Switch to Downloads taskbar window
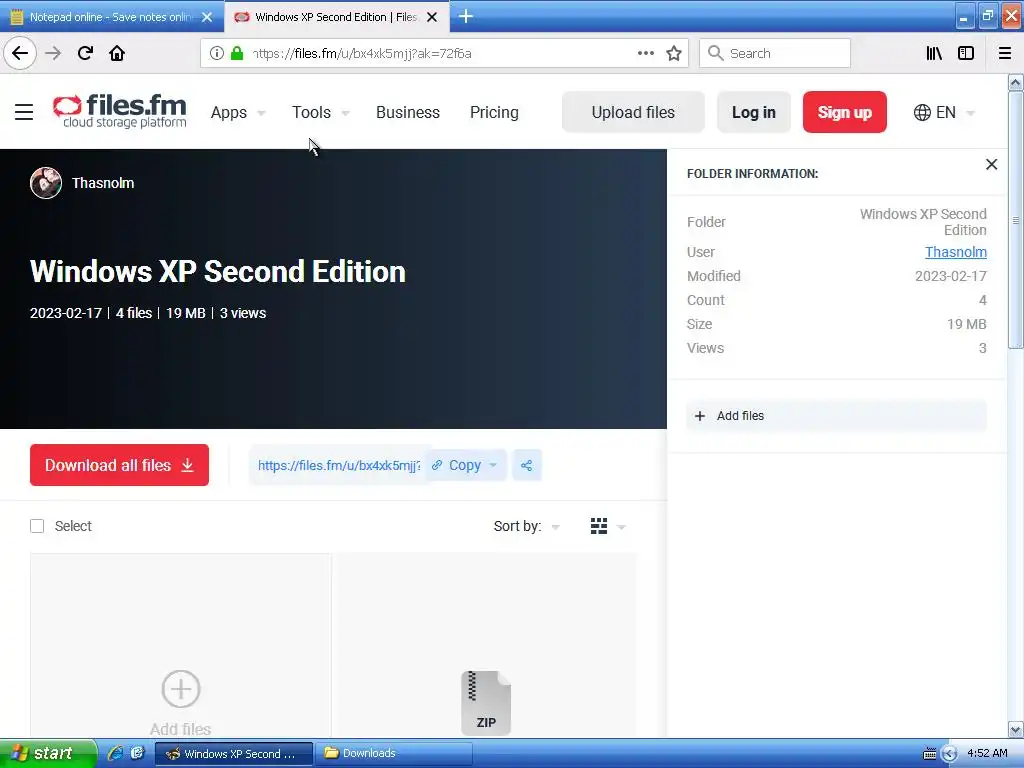Image resolution: width=1024 pixels, height=768 pixels. 393,753
